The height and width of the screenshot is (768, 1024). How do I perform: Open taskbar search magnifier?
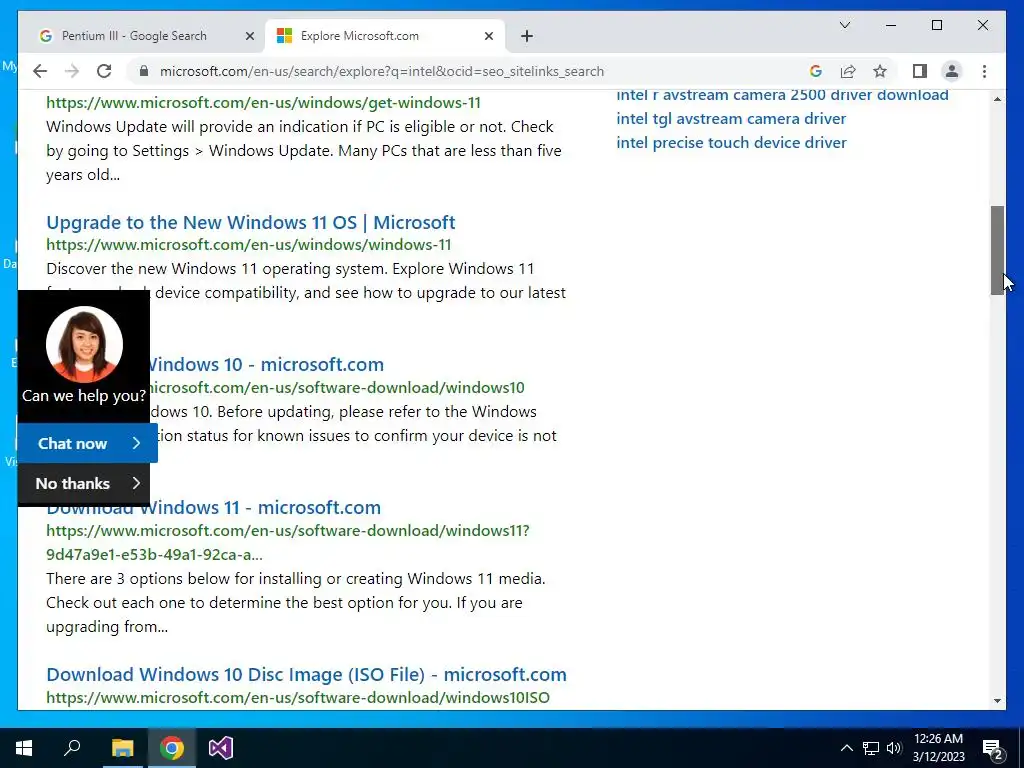pyautogui.click(x=72, y=748)
